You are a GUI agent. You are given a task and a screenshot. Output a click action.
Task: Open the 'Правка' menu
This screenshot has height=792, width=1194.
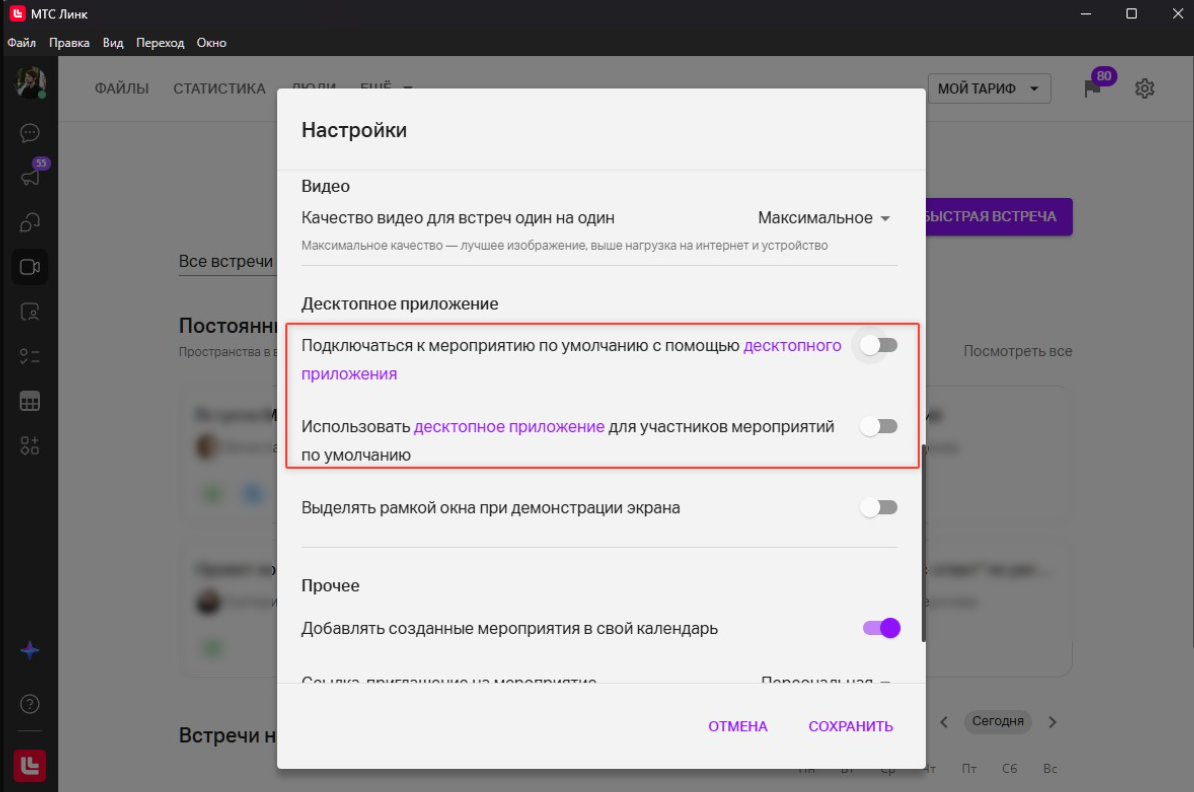(69, 43)
